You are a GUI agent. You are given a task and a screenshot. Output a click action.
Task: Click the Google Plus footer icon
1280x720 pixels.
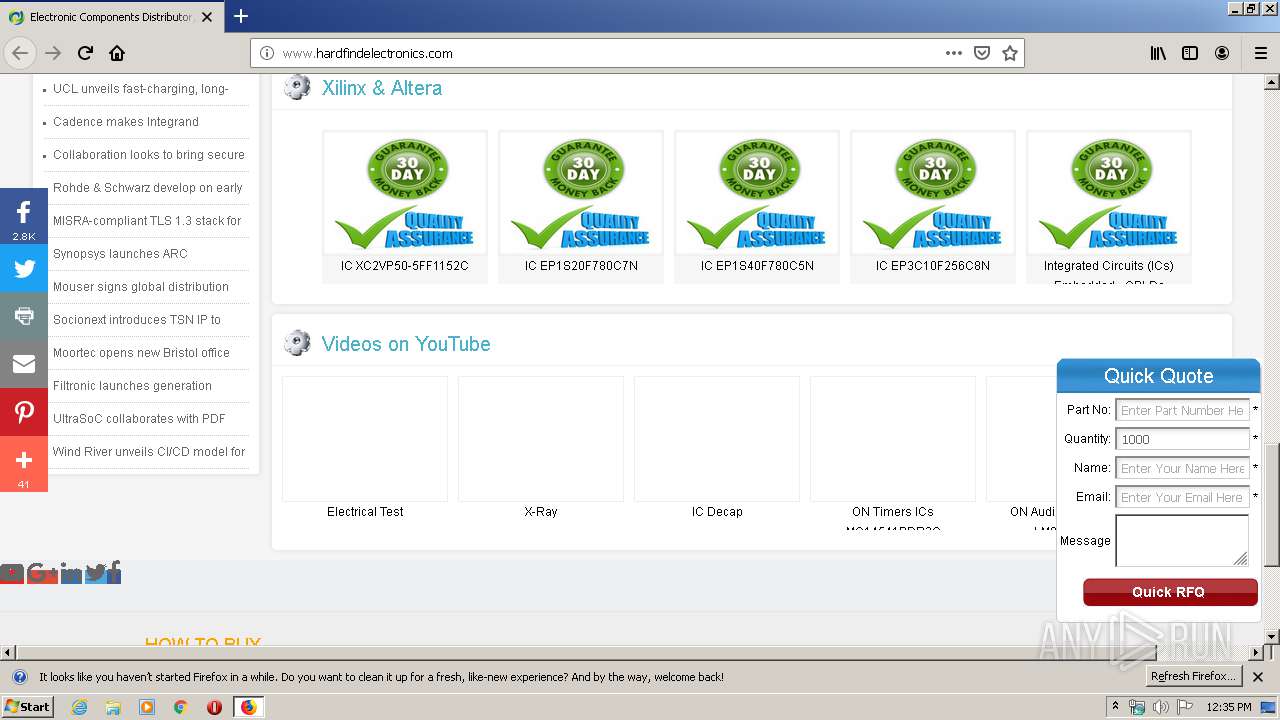pyautogui.click(x=41, y=573)
